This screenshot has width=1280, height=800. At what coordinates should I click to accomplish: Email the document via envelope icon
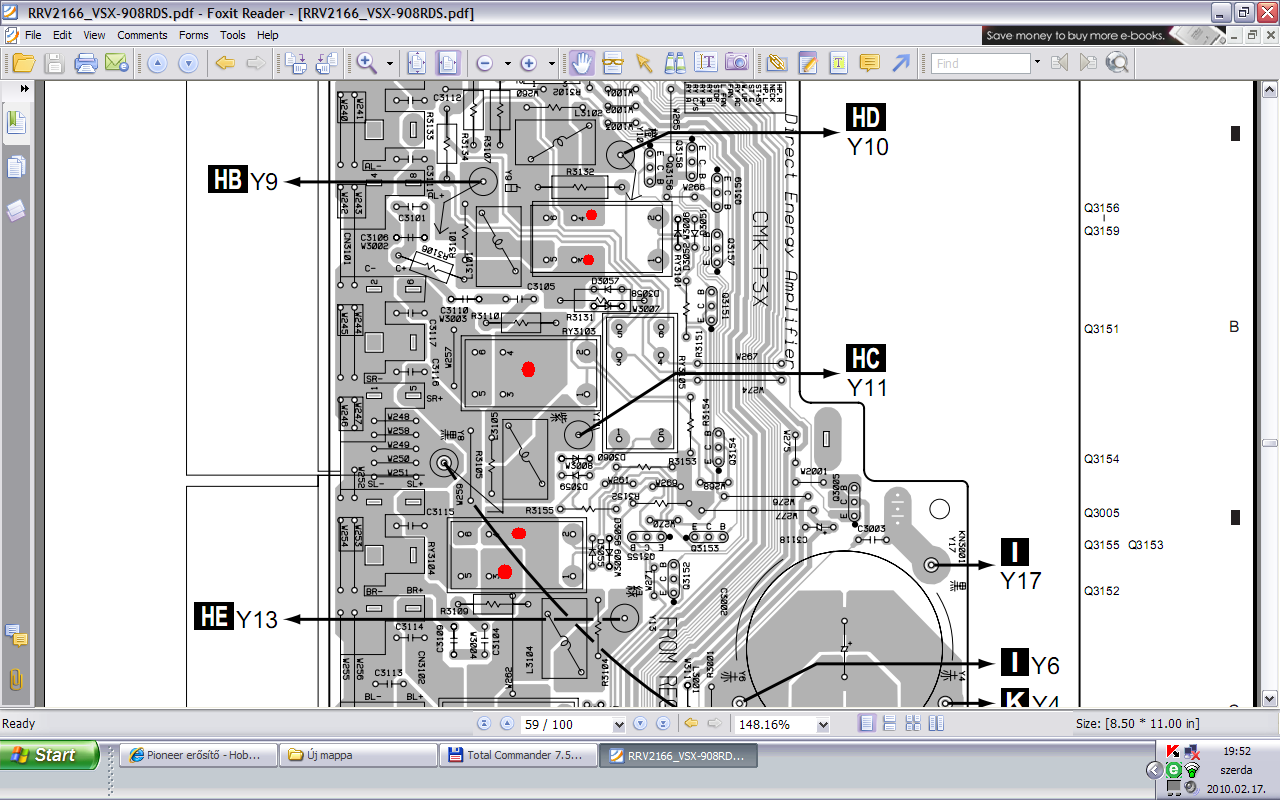point(116,63)
